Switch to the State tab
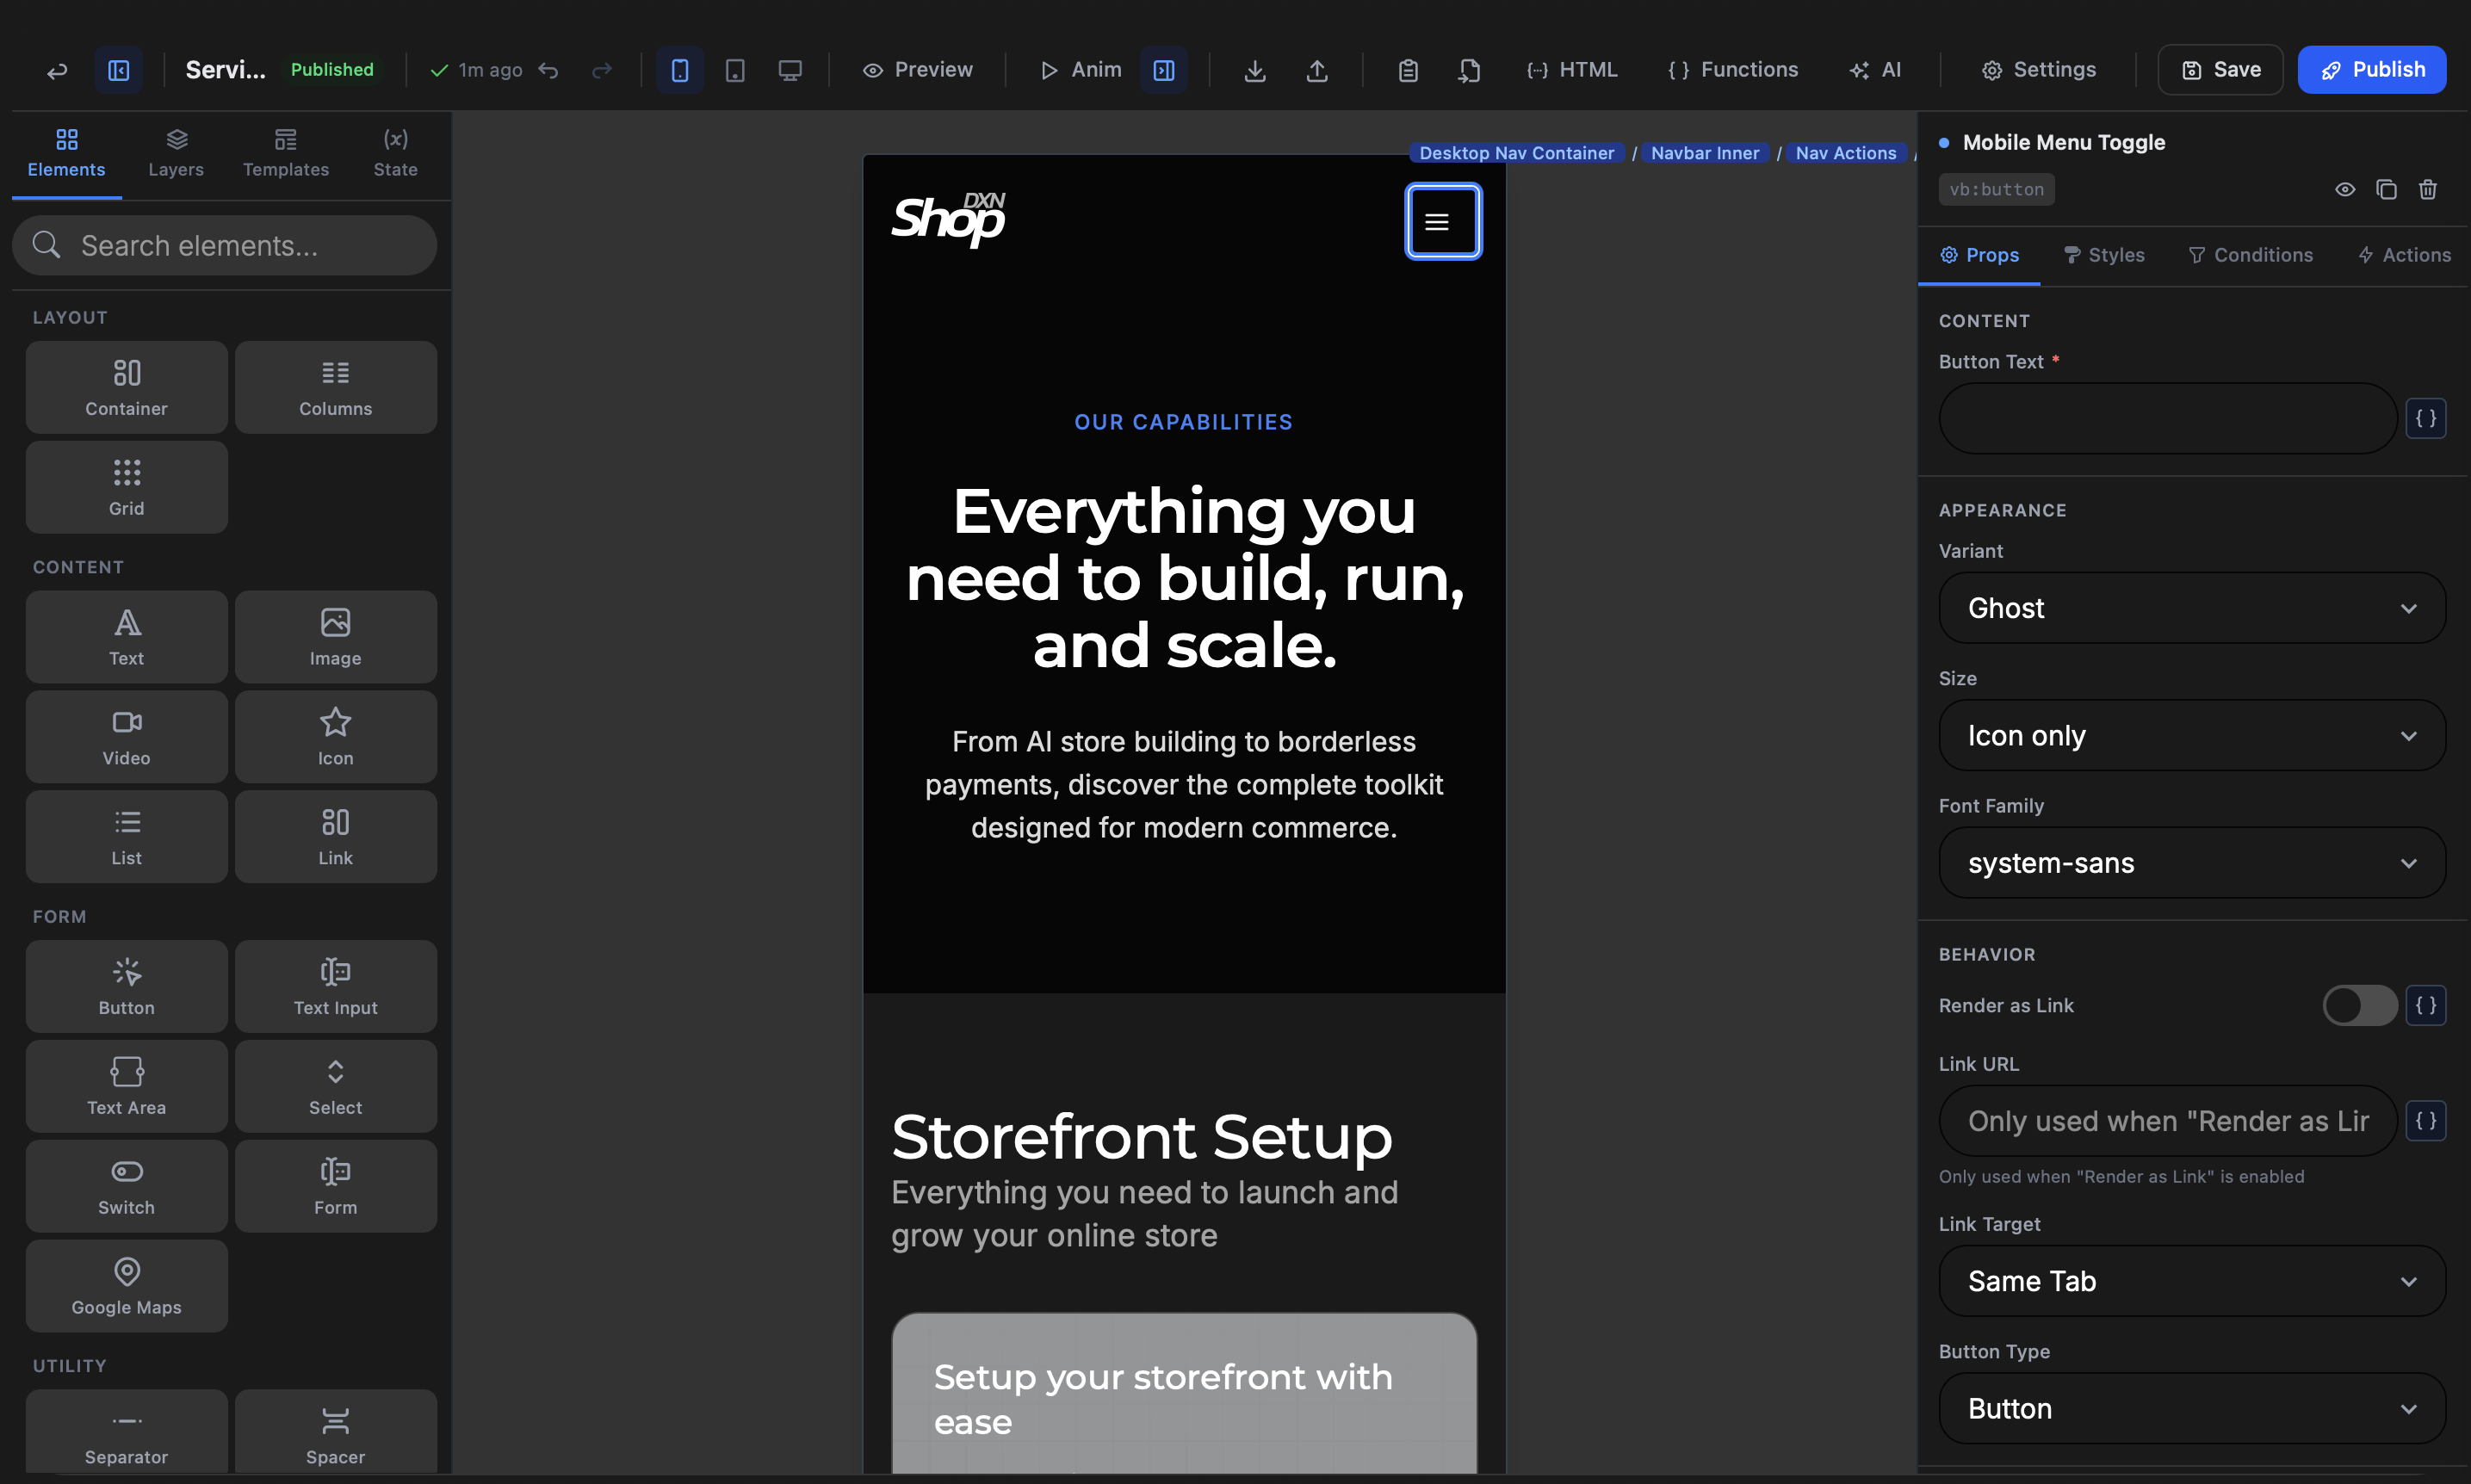 (396, 154)
